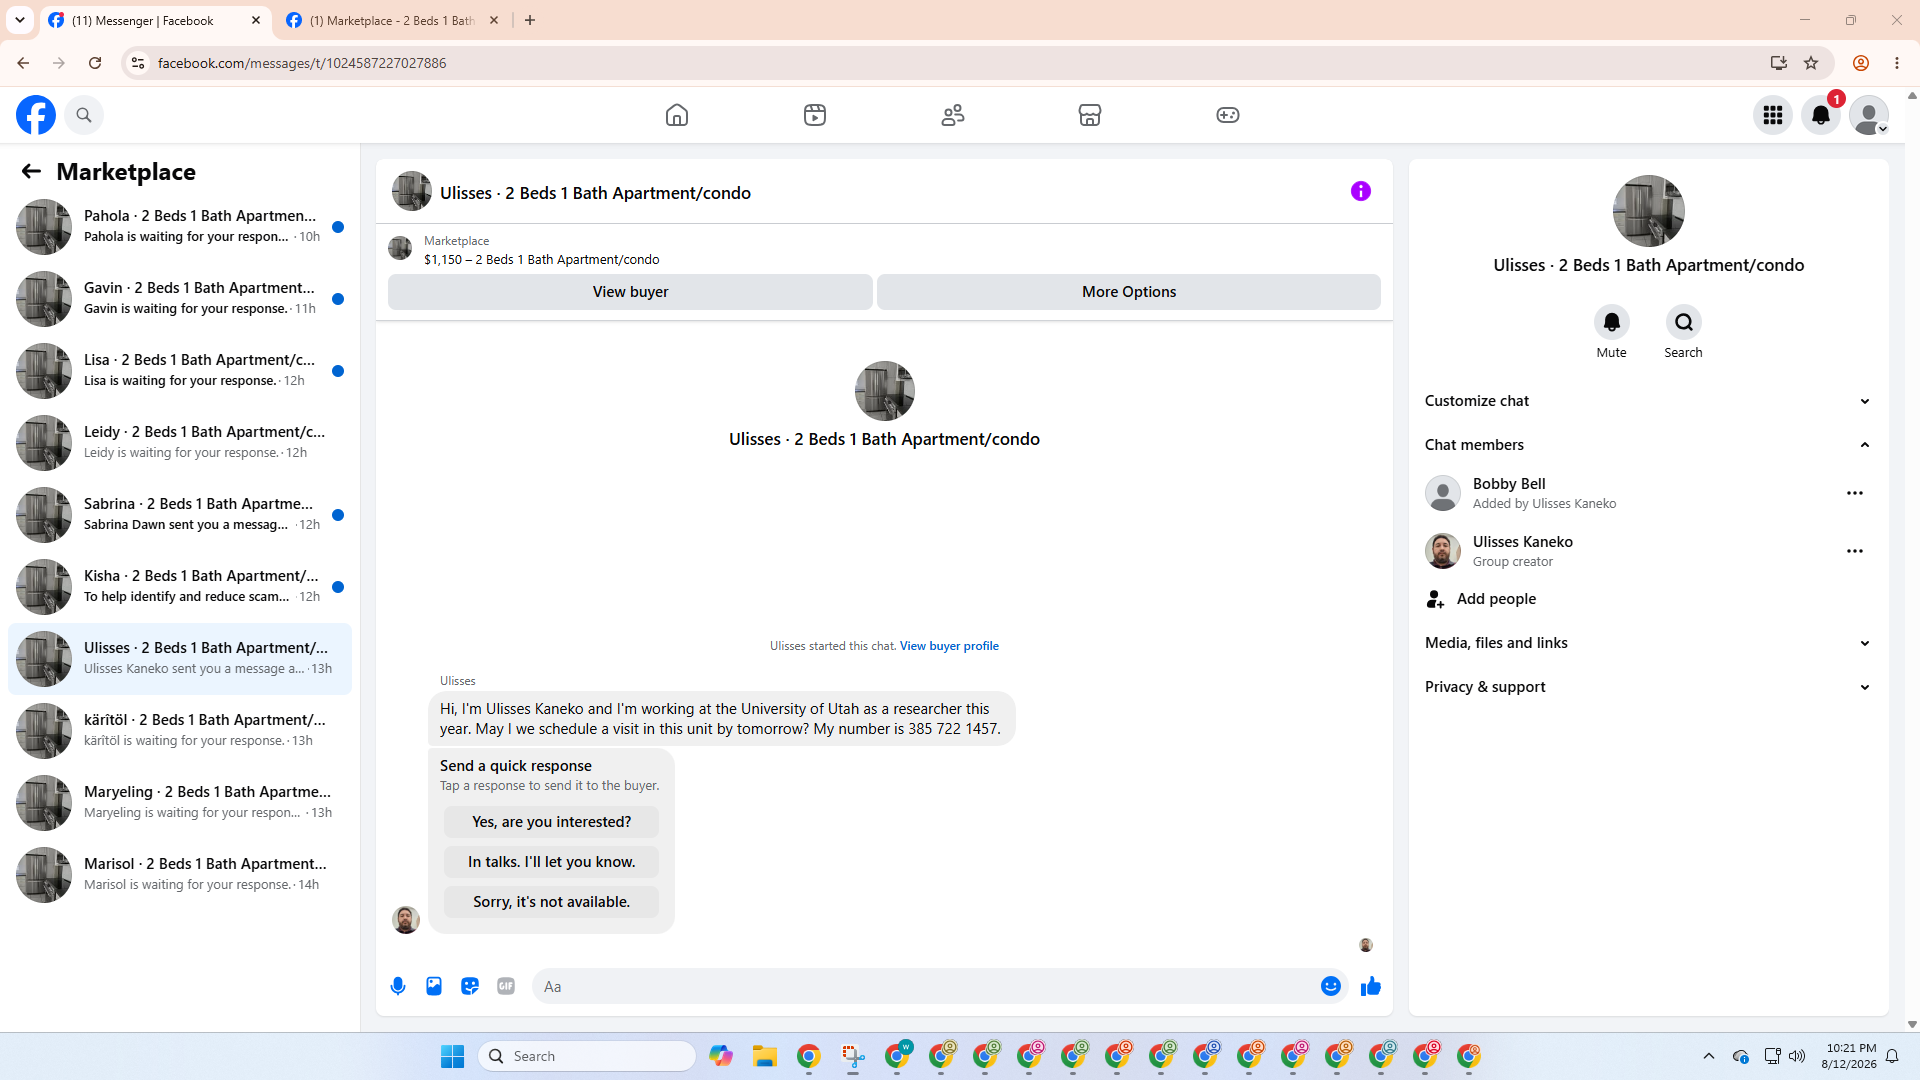This screenshot has width=1920, height=1080.
Task: Bookmark this page with the star
Action: pyautogui.click(x=1811, y=63)
